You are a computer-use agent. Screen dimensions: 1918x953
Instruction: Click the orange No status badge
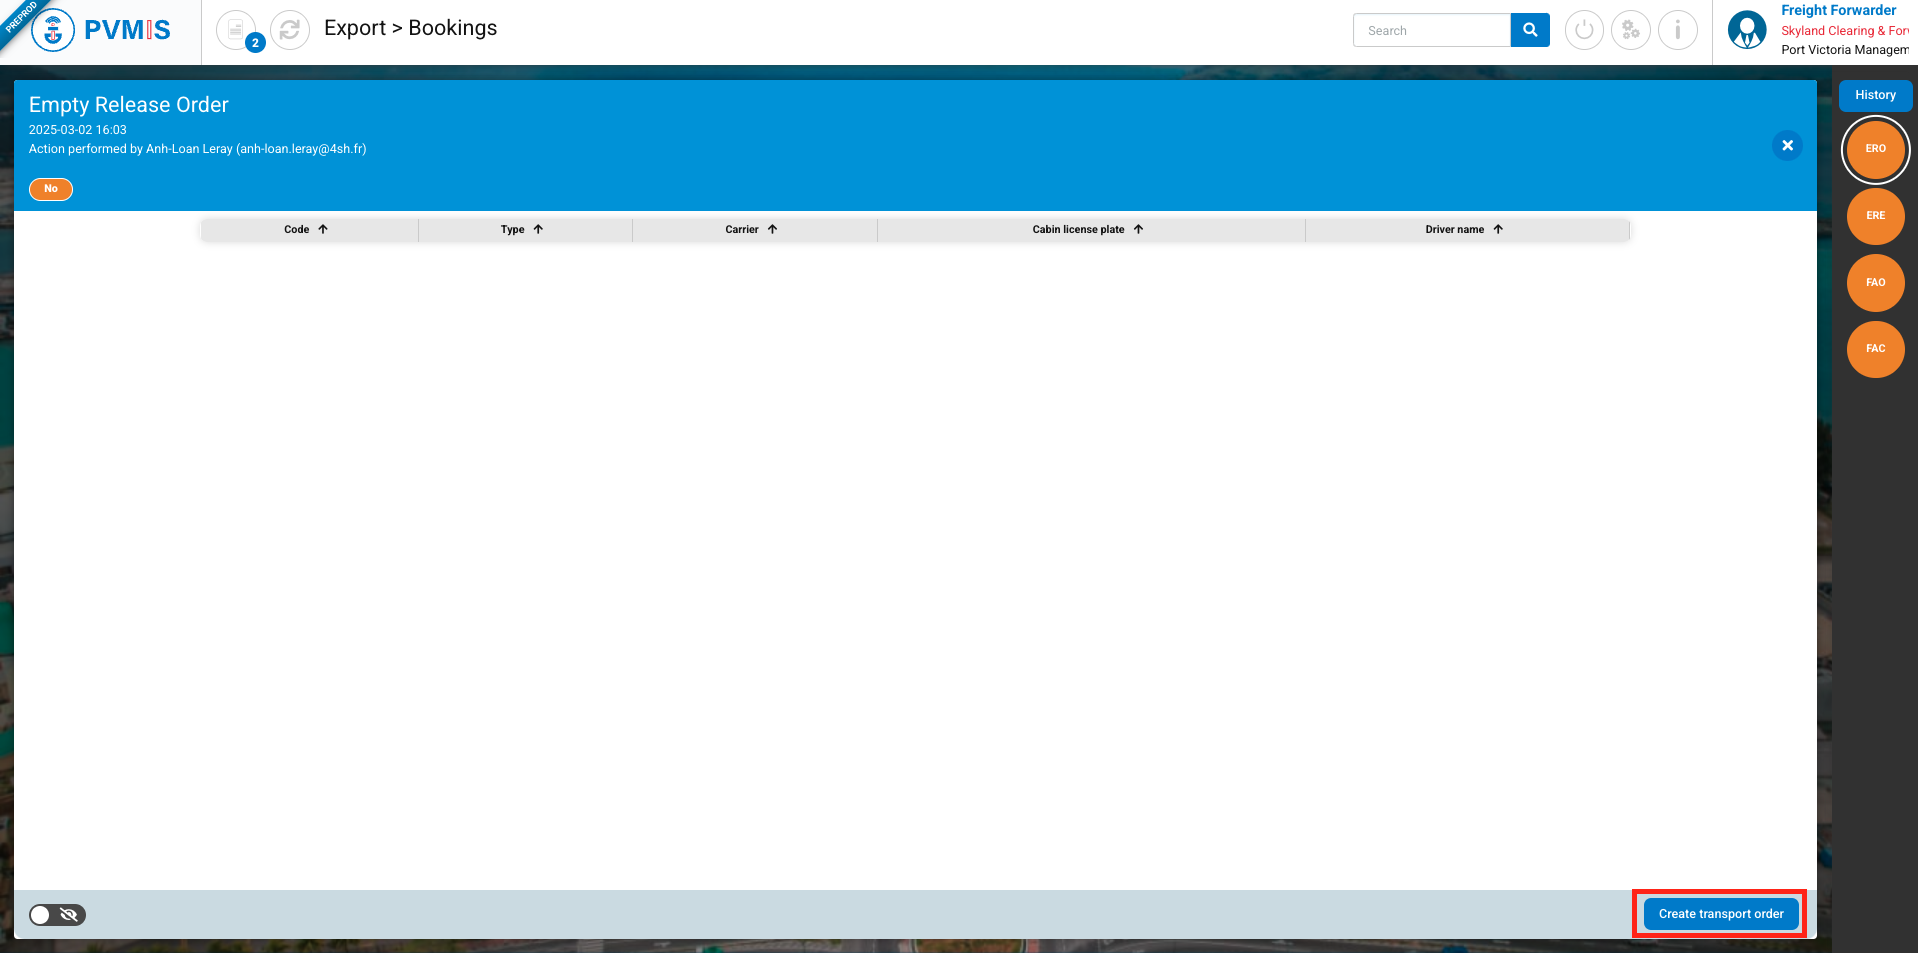point(51,189)
